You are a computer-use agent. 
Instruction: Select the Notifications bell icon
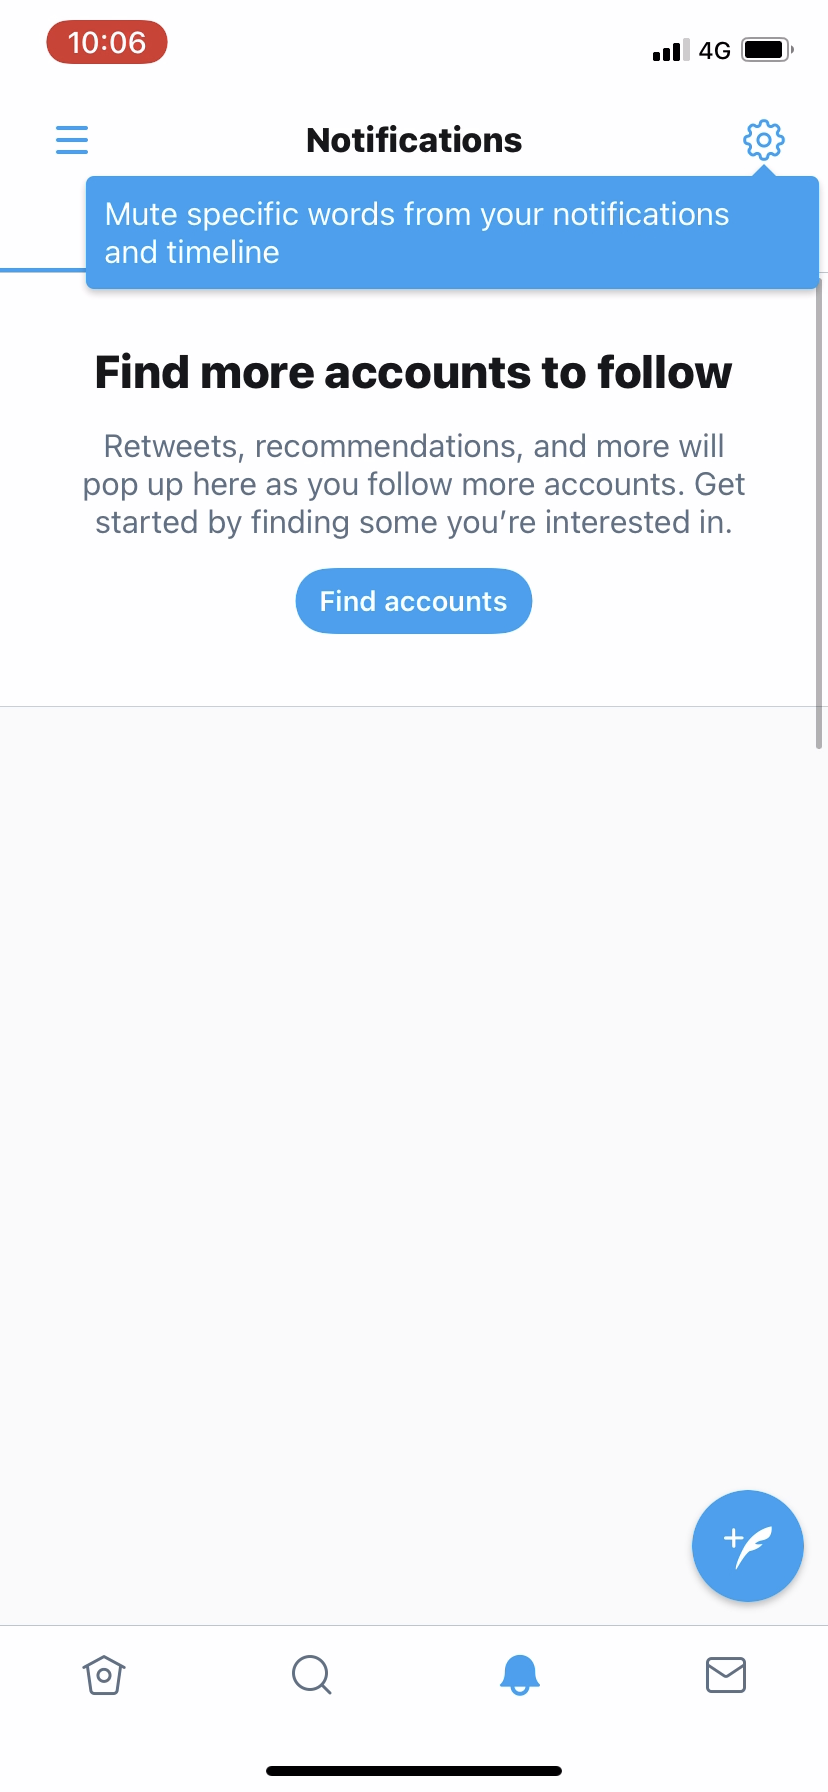pos(519,1675)
